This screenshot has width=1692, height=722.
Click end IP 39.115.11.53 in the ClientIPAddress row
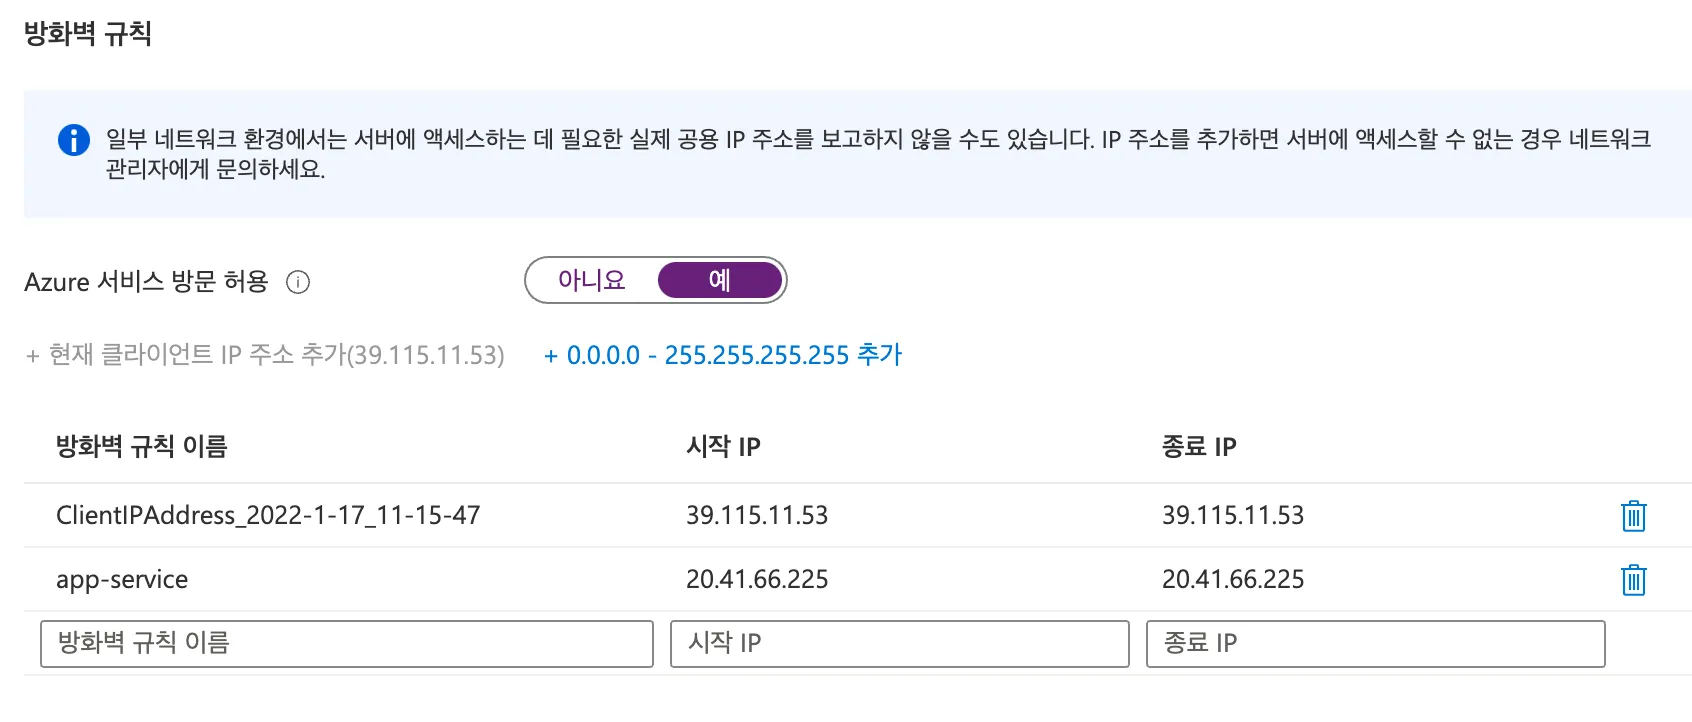tap(1233, 516)
